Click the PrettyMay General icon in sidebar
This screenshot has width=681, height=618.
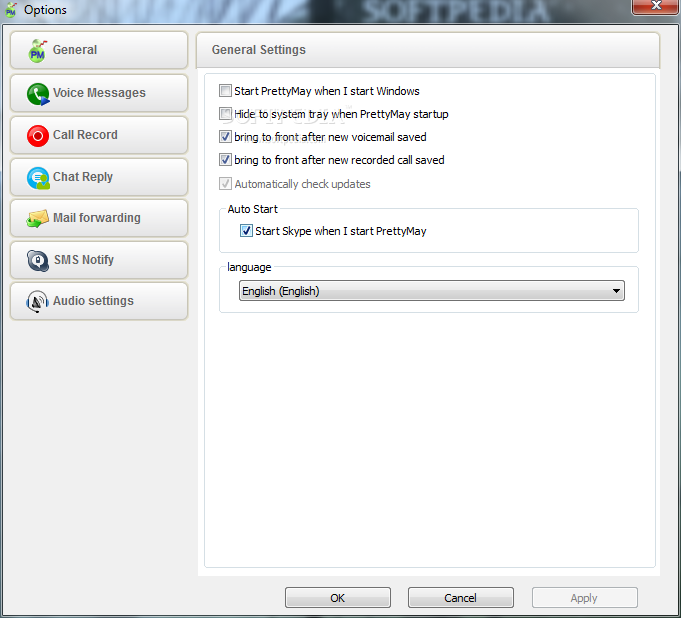click(38, 50)
